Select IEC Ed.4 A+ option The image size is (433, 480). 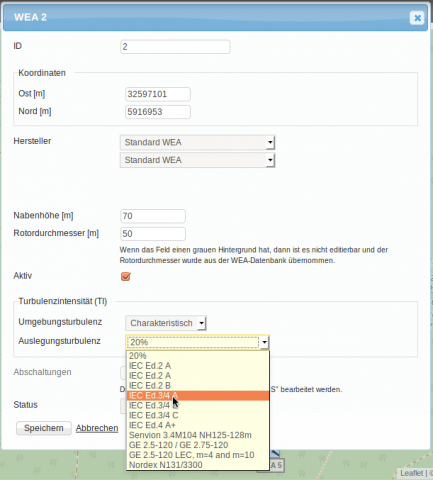point(198,425)
